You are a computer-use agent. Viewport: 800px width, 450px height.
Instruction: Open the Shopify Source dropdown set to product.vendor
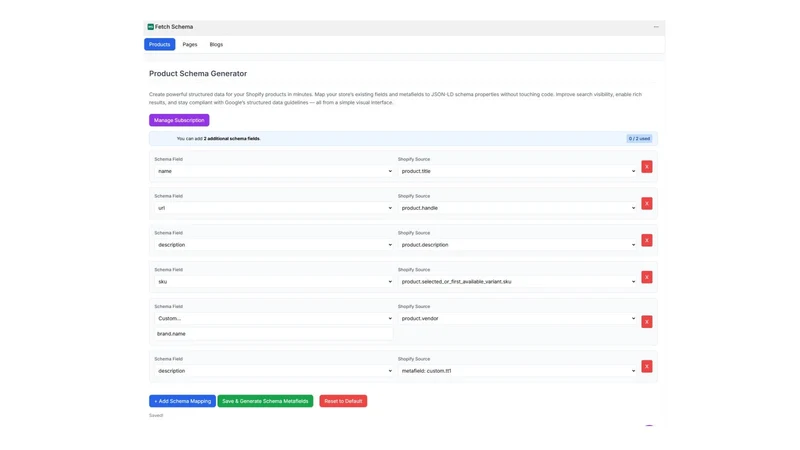point(517,318)
